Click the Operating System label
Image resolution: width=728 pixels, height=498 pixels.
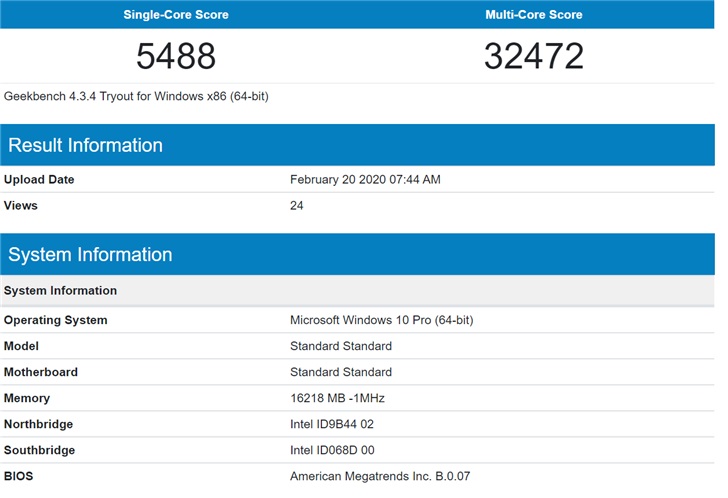[x=56, y=320]
